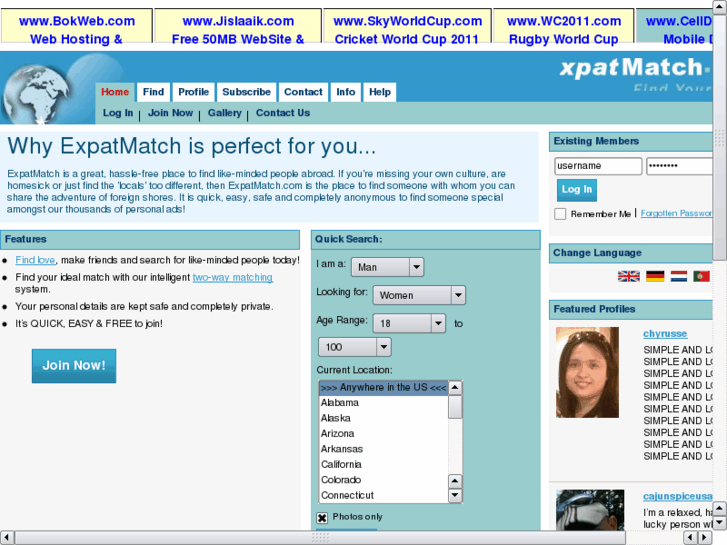Select Colorado in the location list
The image size is (727, 545).
pyautogui.click(x=383, y=480)
